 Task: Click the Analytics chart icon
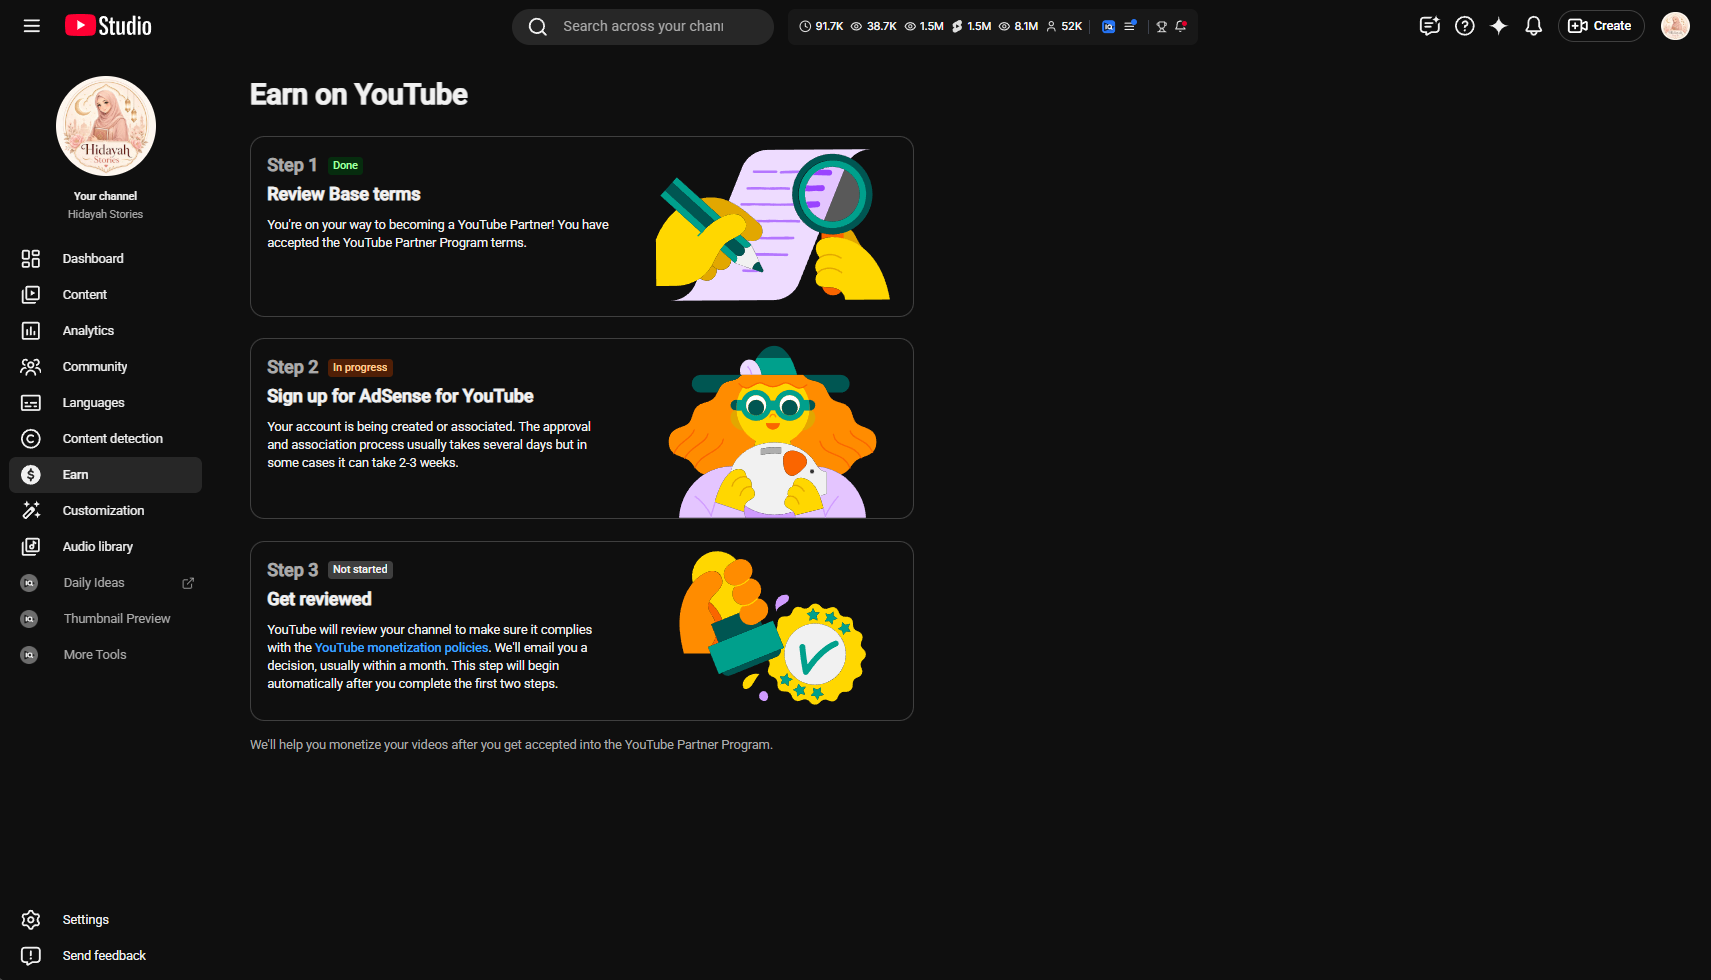[31, 331]
